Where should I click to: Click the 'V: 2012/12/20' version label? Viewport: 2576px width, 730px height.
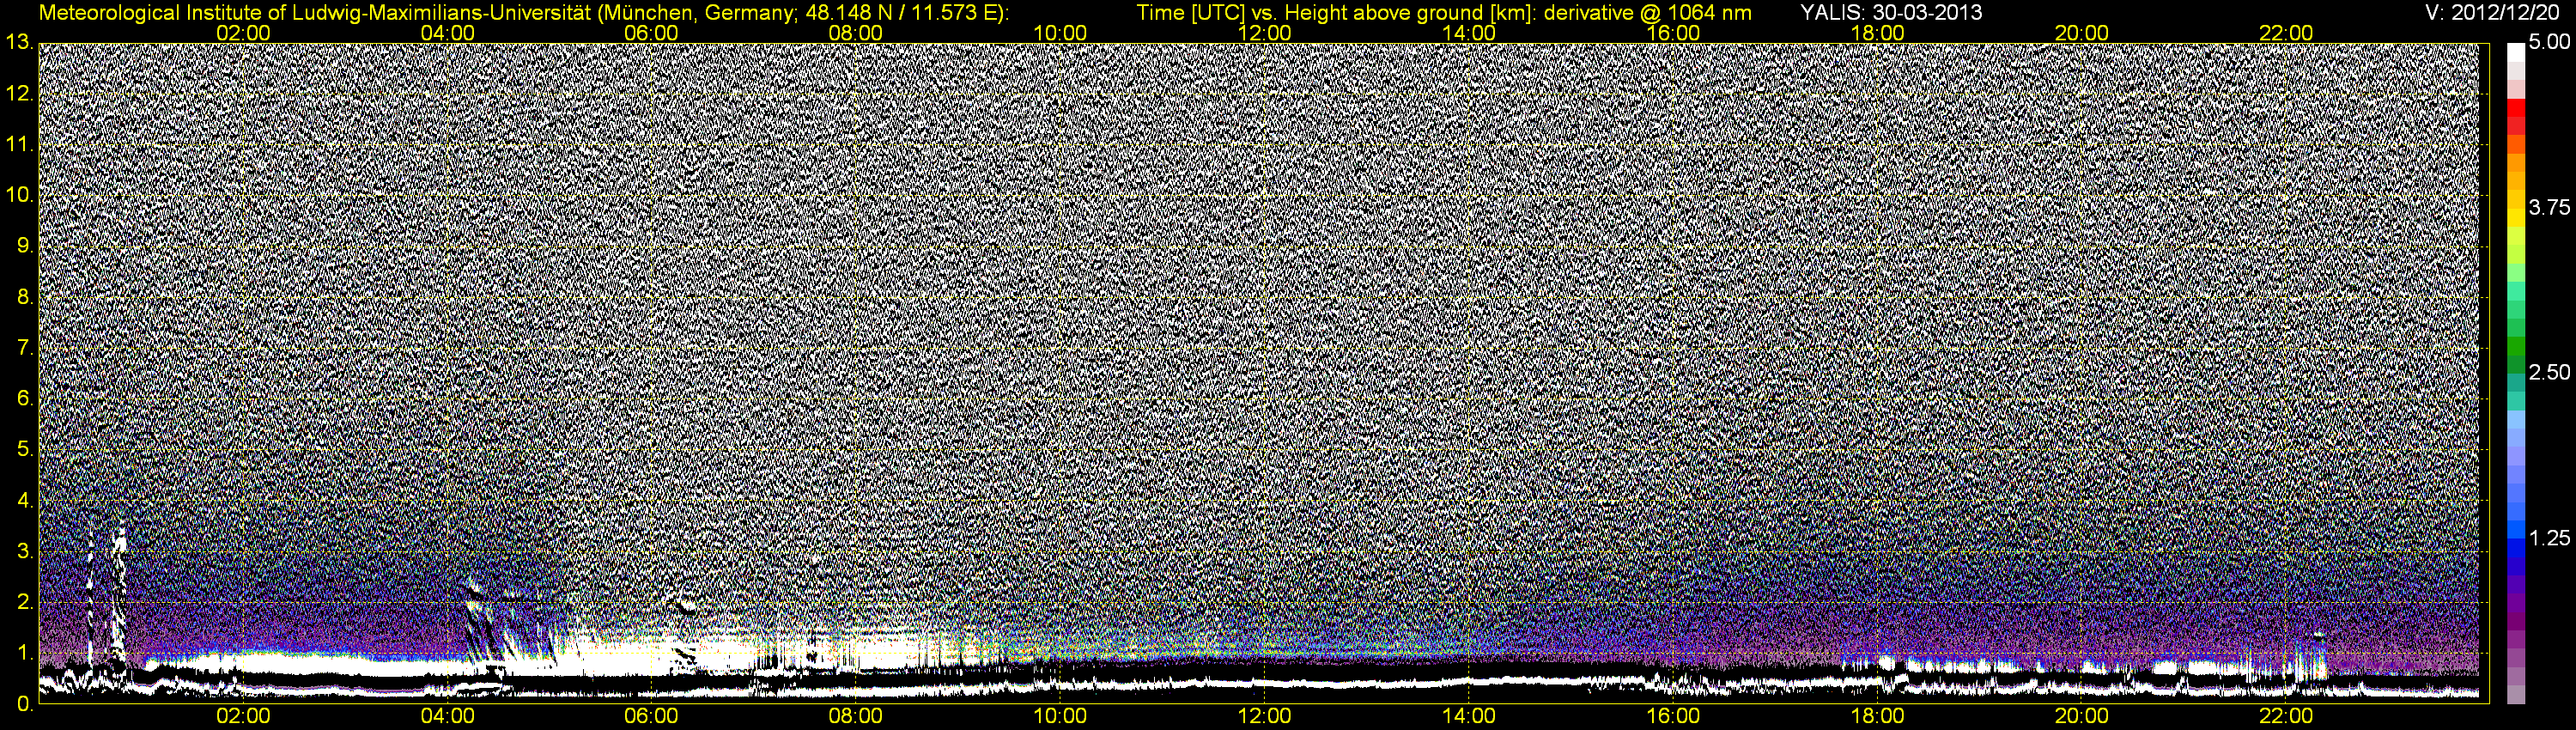(x=2491, y=13)
